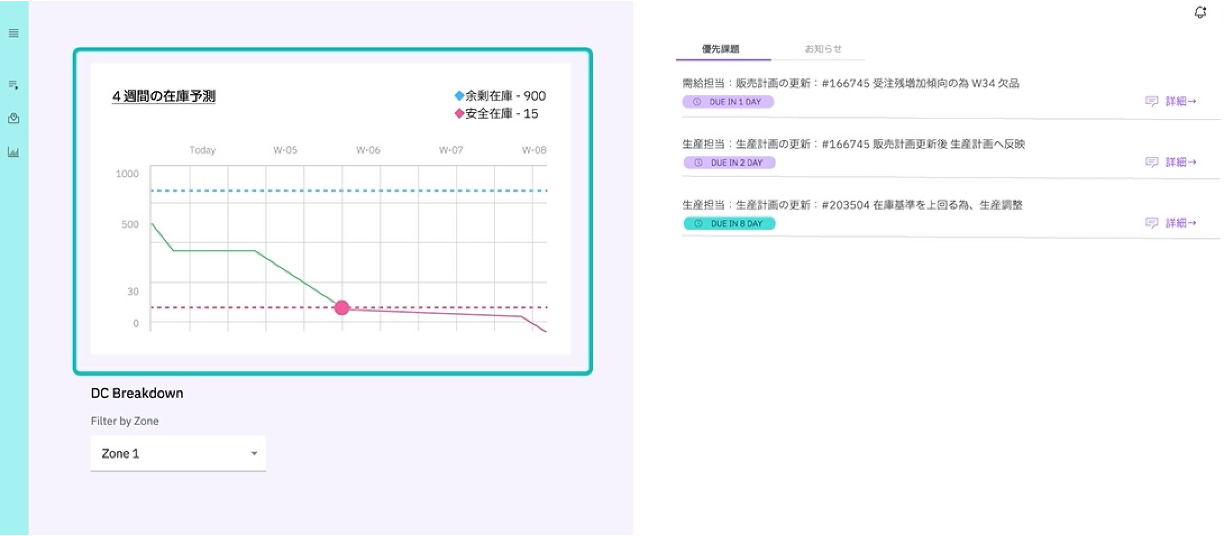Expand the Zone 1 filter dropdown

(178, 453)
